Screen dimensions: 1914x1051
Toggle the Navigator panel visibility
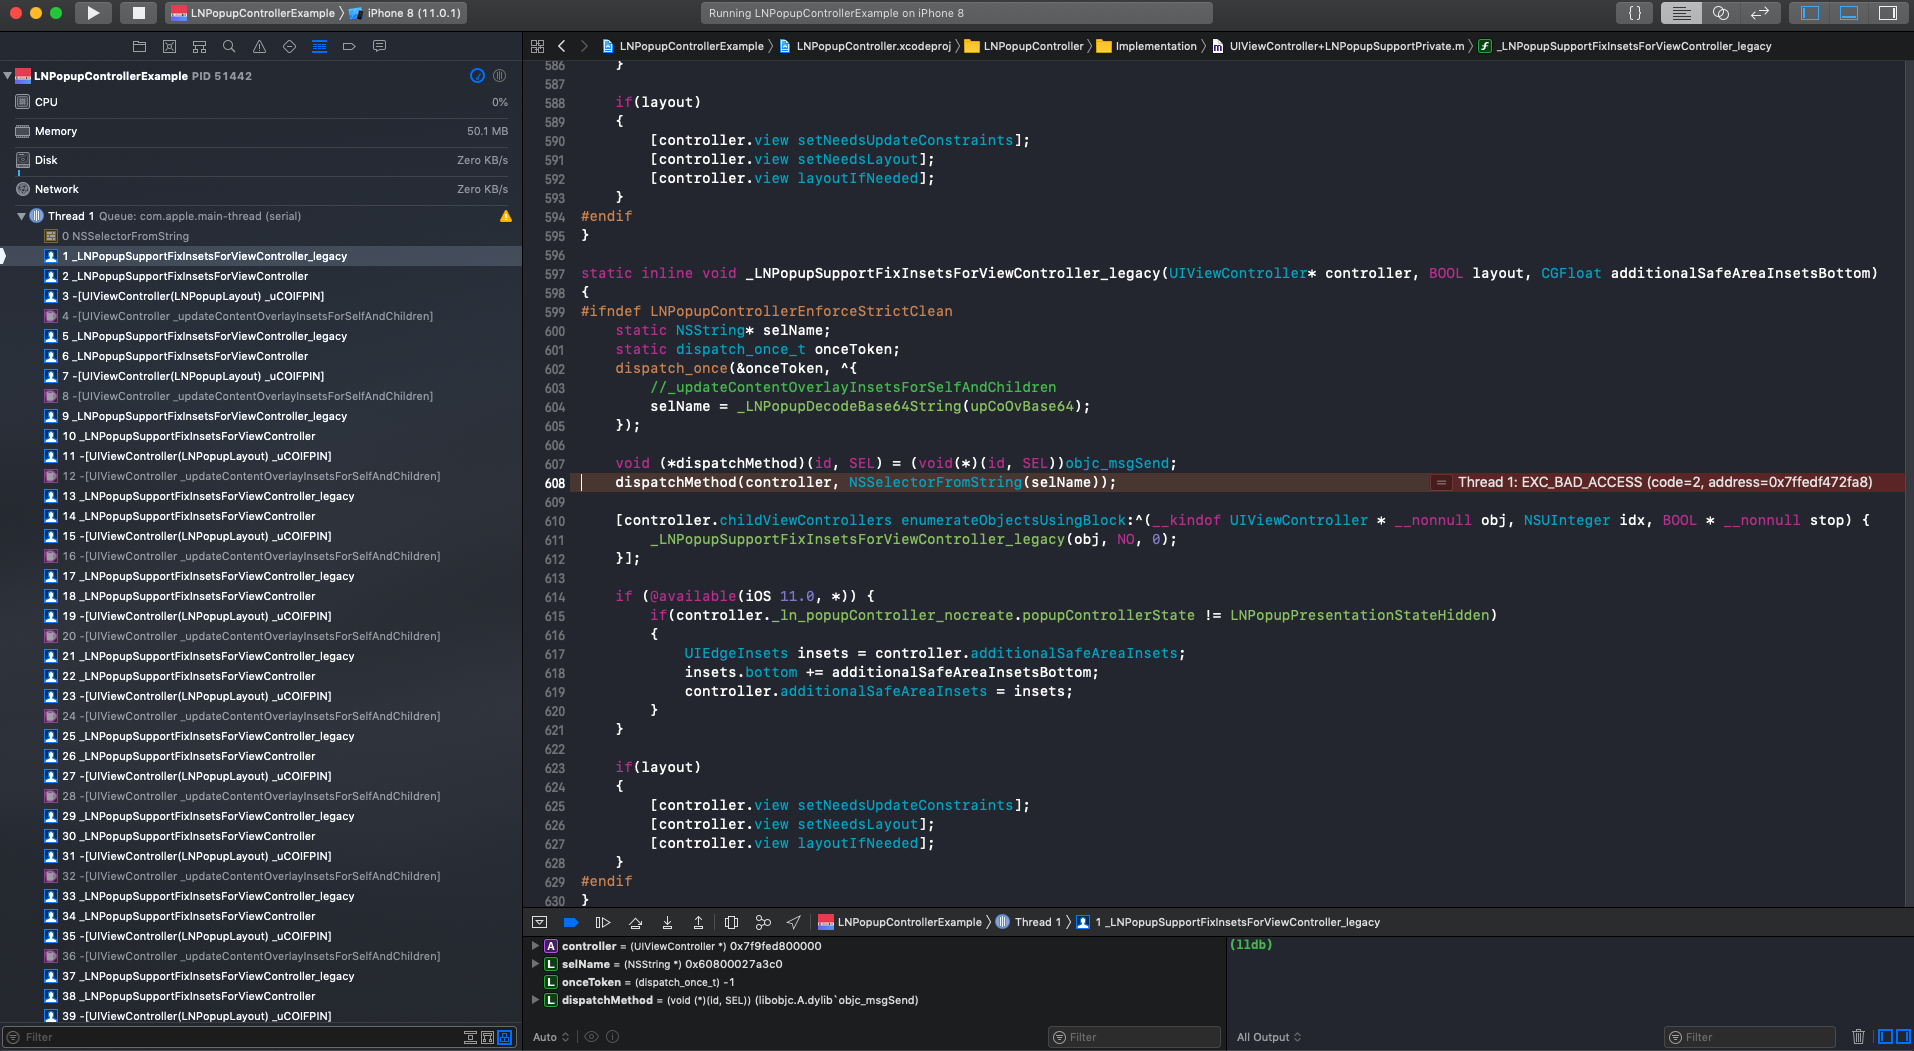pos(1810,13)
